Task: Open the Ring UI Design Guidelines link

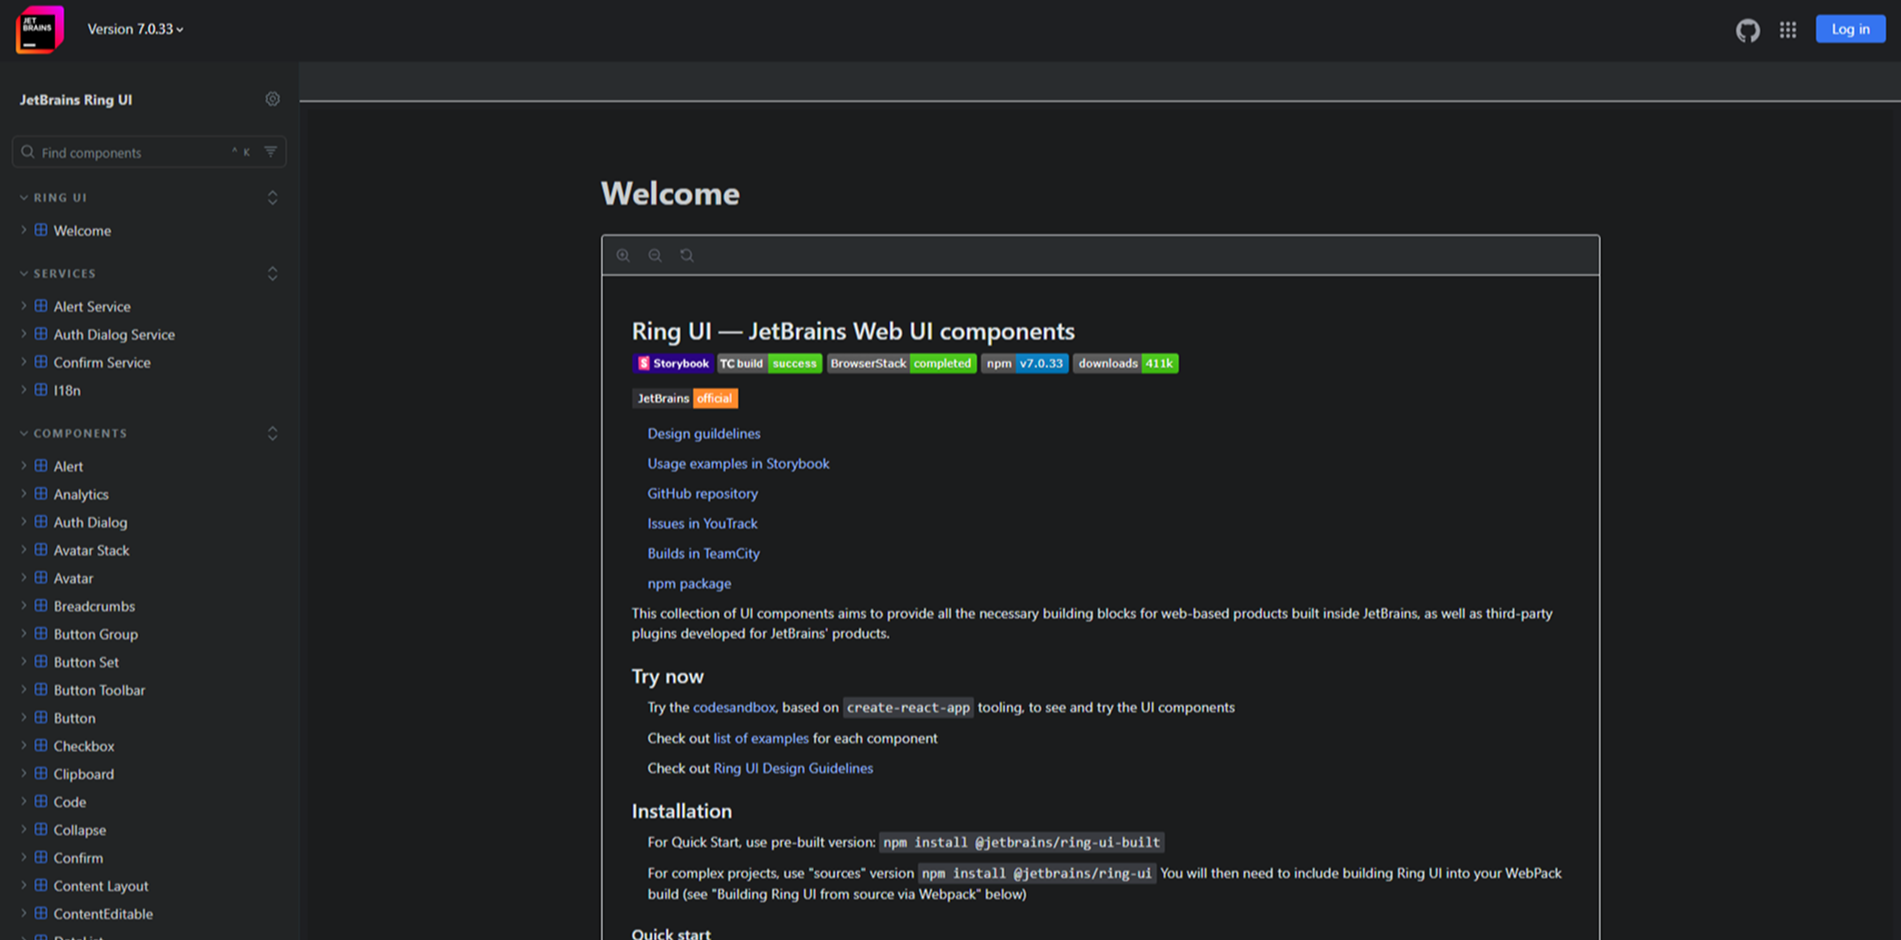Action: [x=793, y=768]
